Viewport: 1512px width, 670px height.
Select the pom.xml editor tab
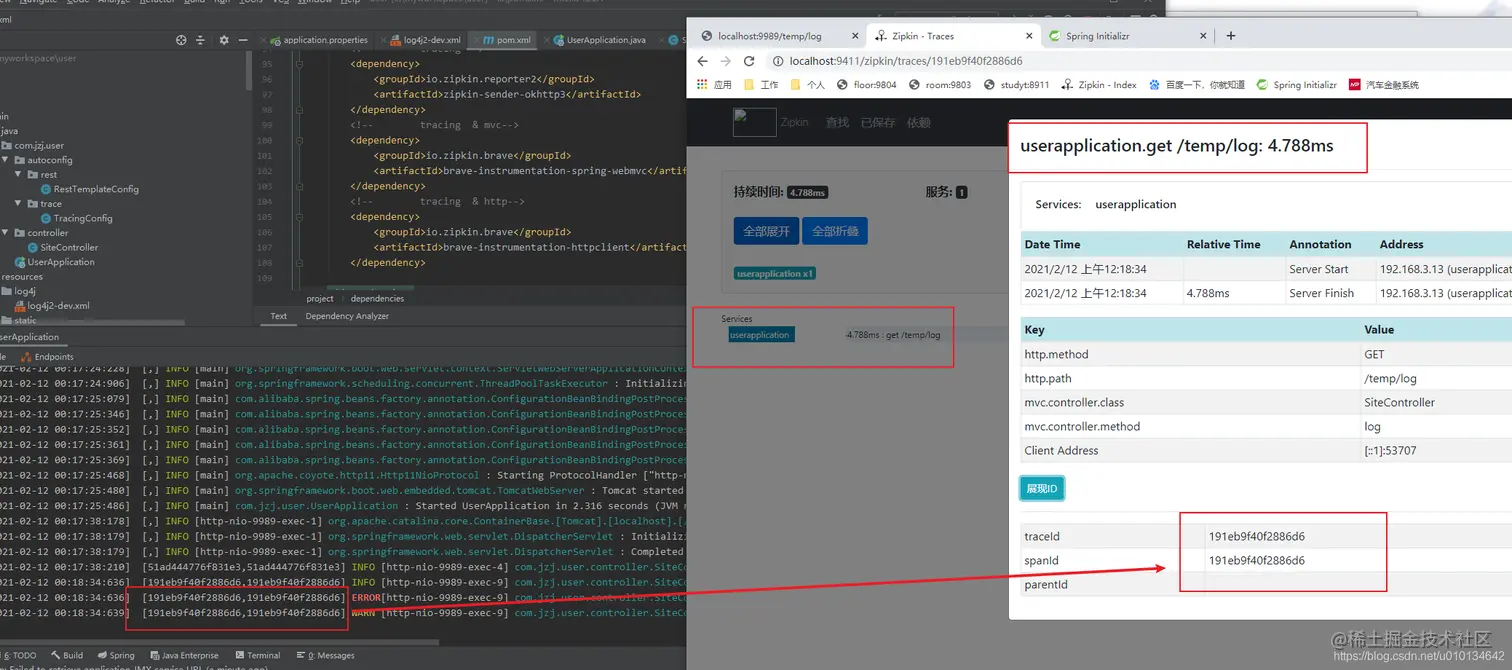point(508,40)
